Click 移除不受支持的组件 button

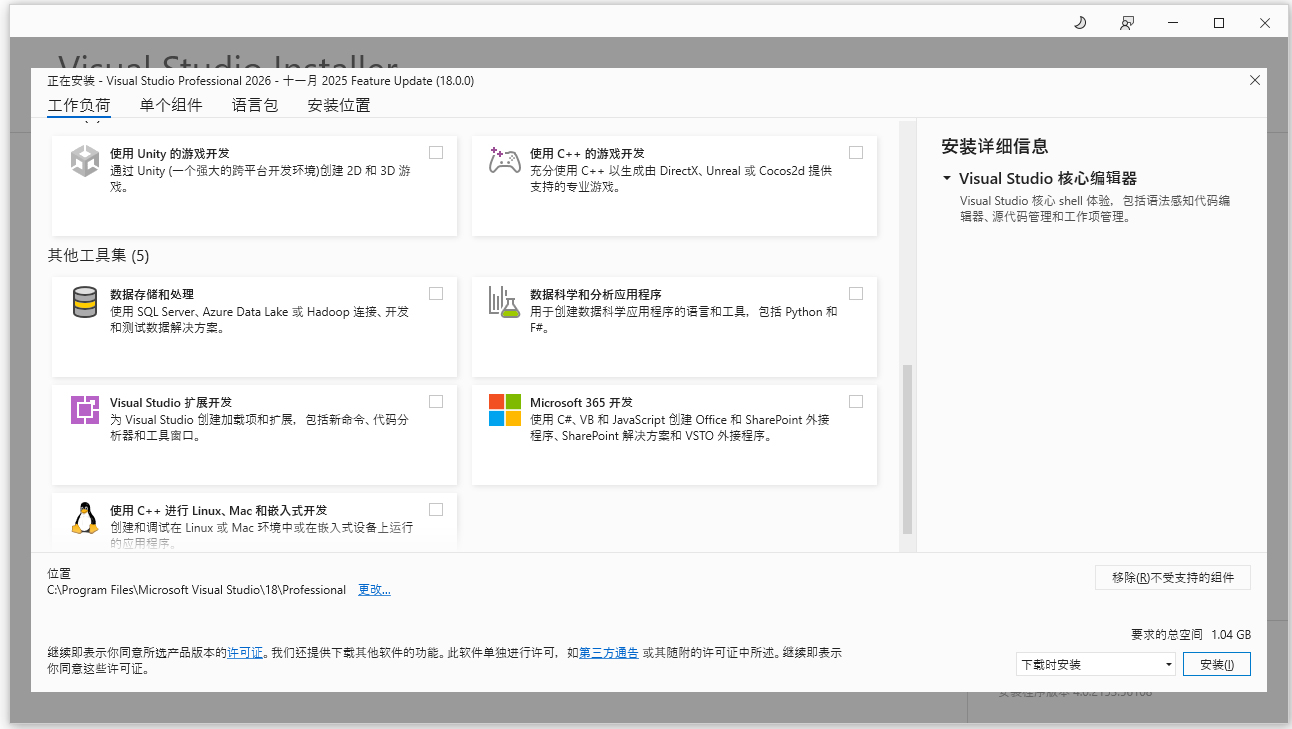(1173, 577)
